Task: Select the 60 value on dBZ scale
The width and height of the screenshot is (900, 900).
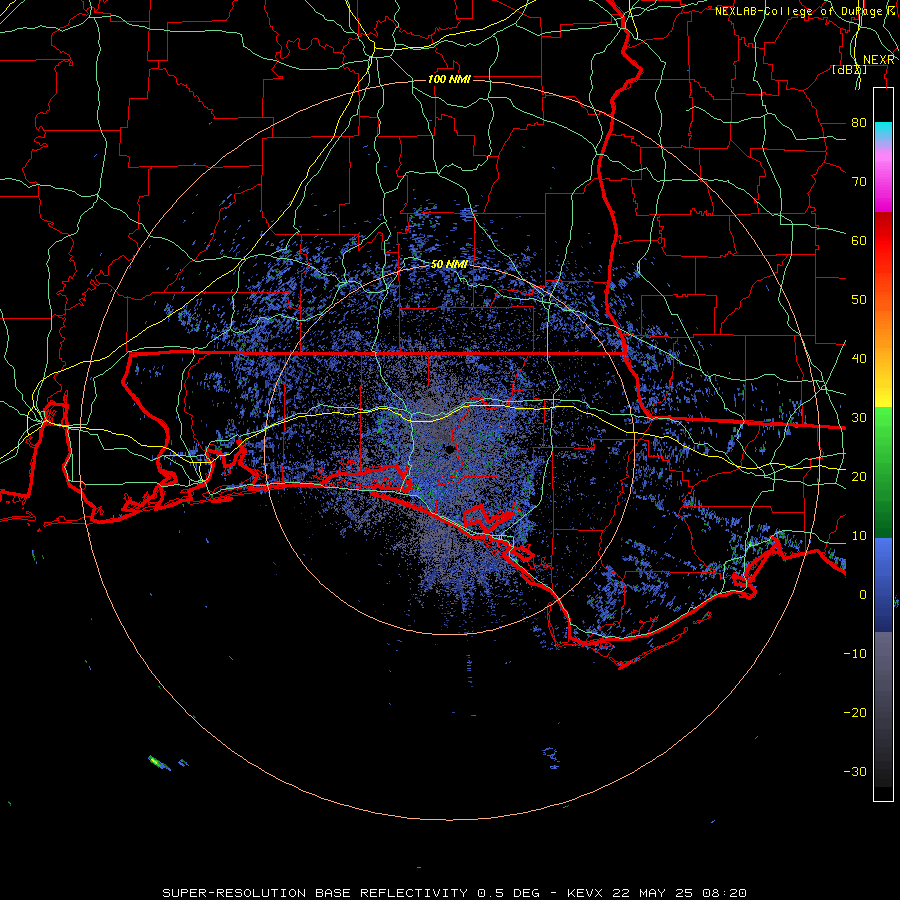Action: click(859, 241)
